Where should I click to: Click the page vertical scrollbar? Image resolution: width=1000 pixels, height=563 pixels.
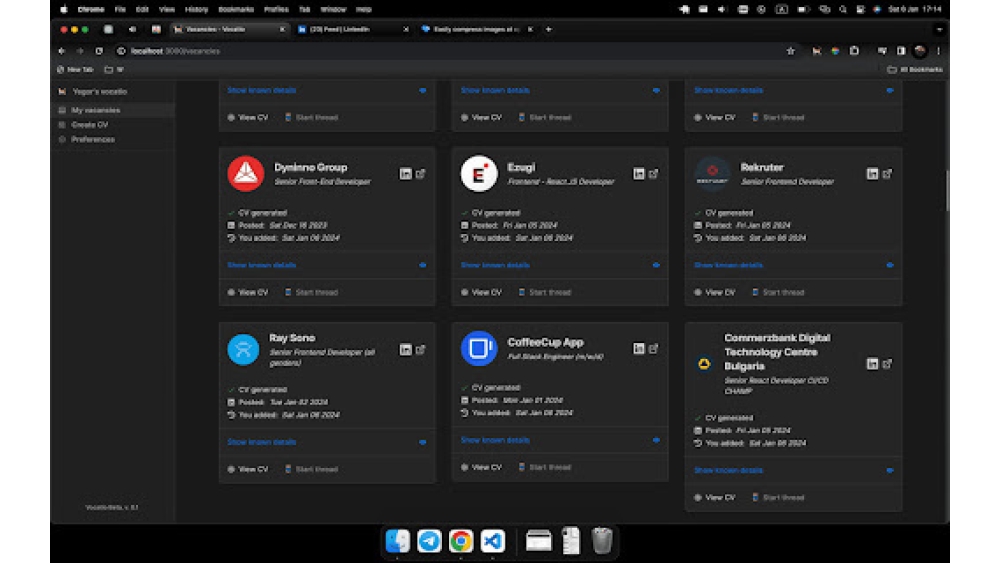(947, 190)
